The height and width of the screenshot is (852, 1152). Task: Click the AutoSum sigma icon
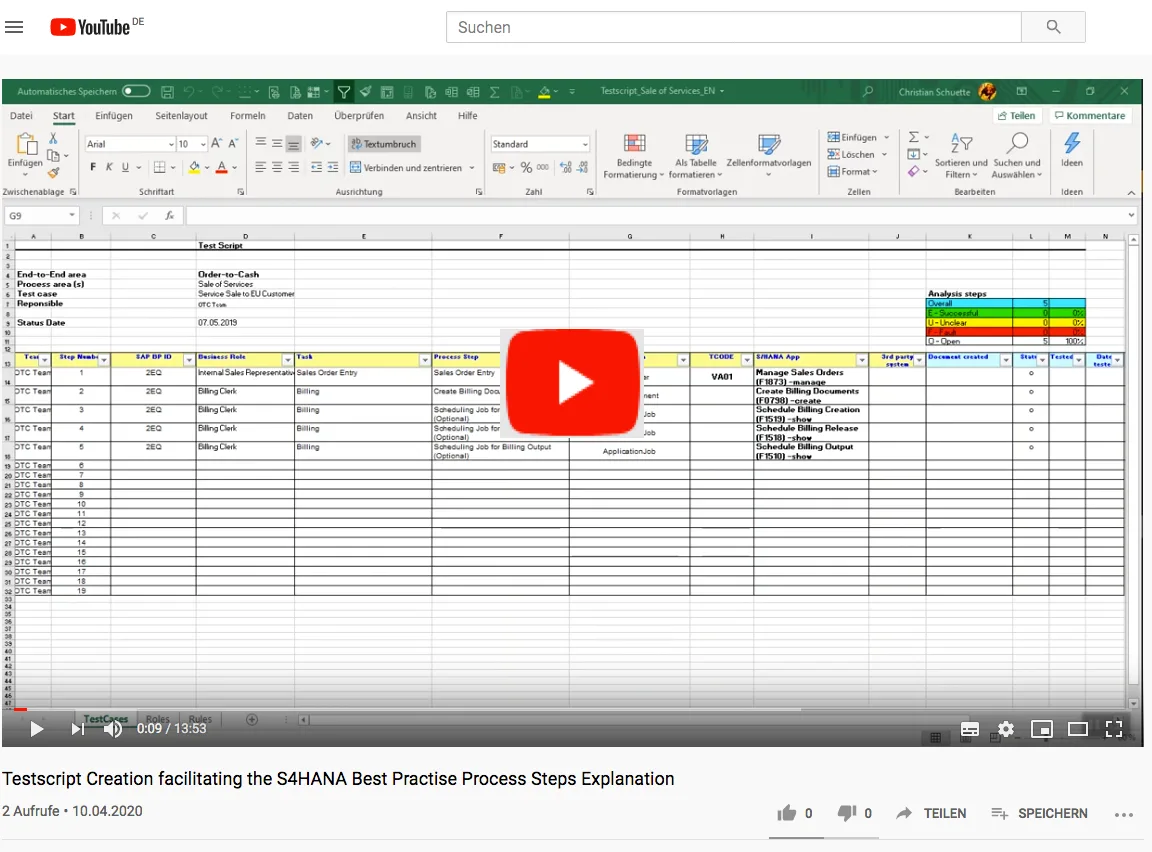tap(913, 137)
